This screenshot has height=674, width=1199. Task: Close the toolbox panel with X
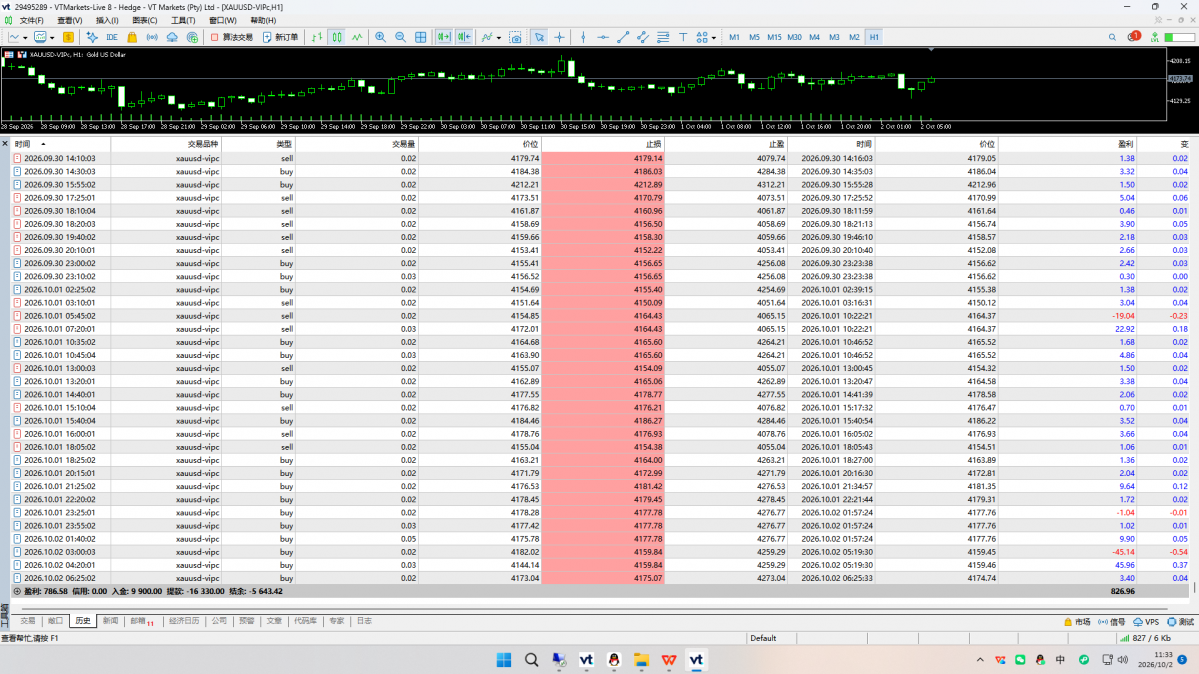click(x=5, y=143)
